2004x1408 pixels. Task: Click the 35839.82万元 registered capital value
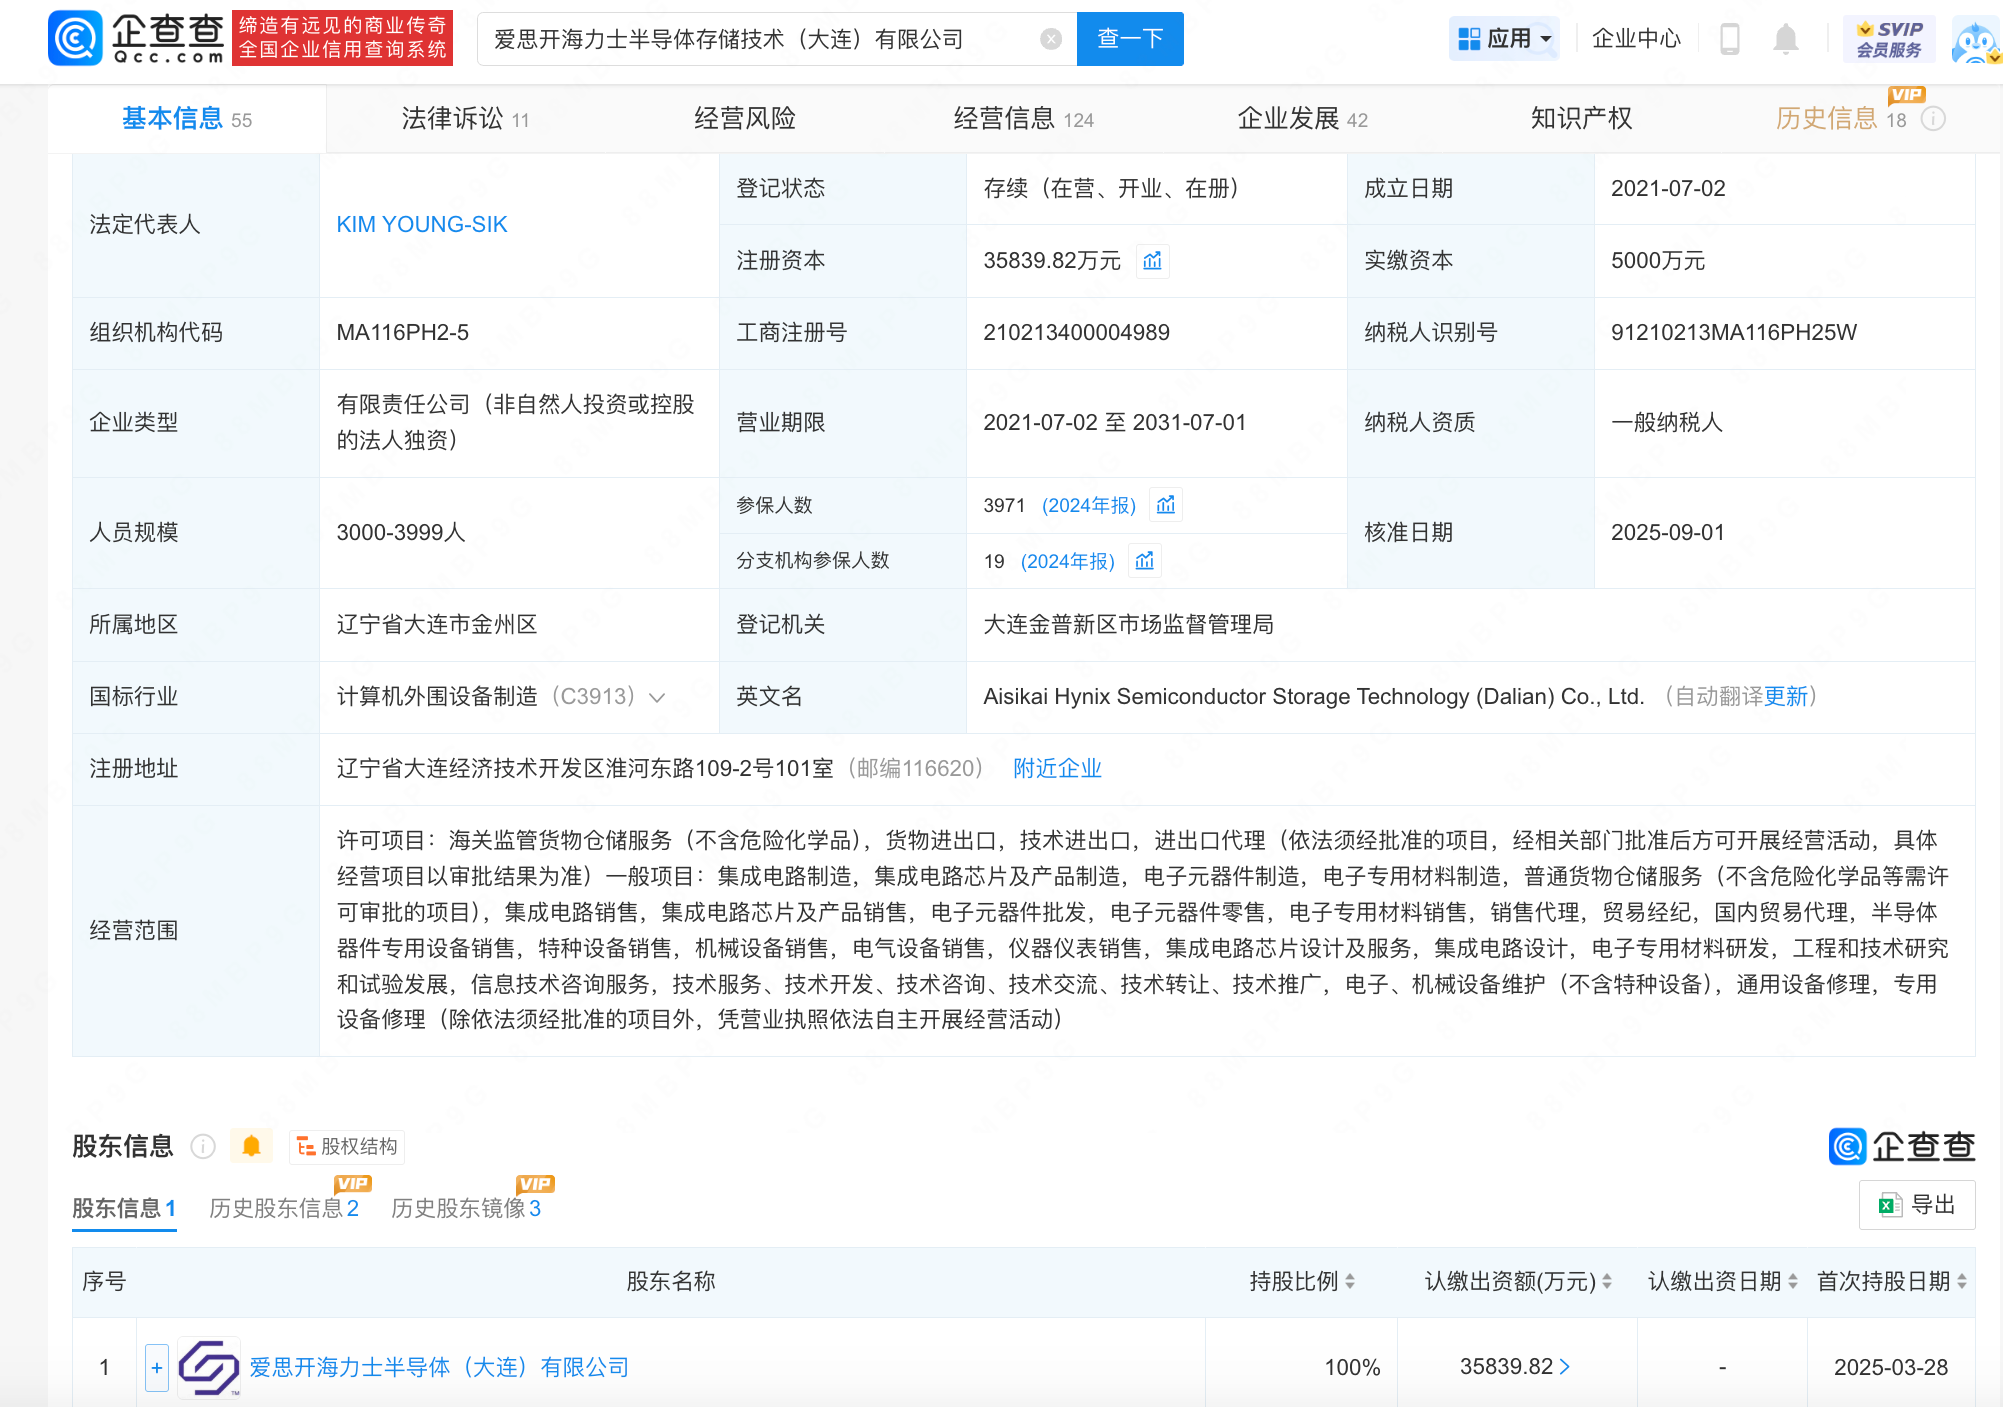[x=1051, y=260]
